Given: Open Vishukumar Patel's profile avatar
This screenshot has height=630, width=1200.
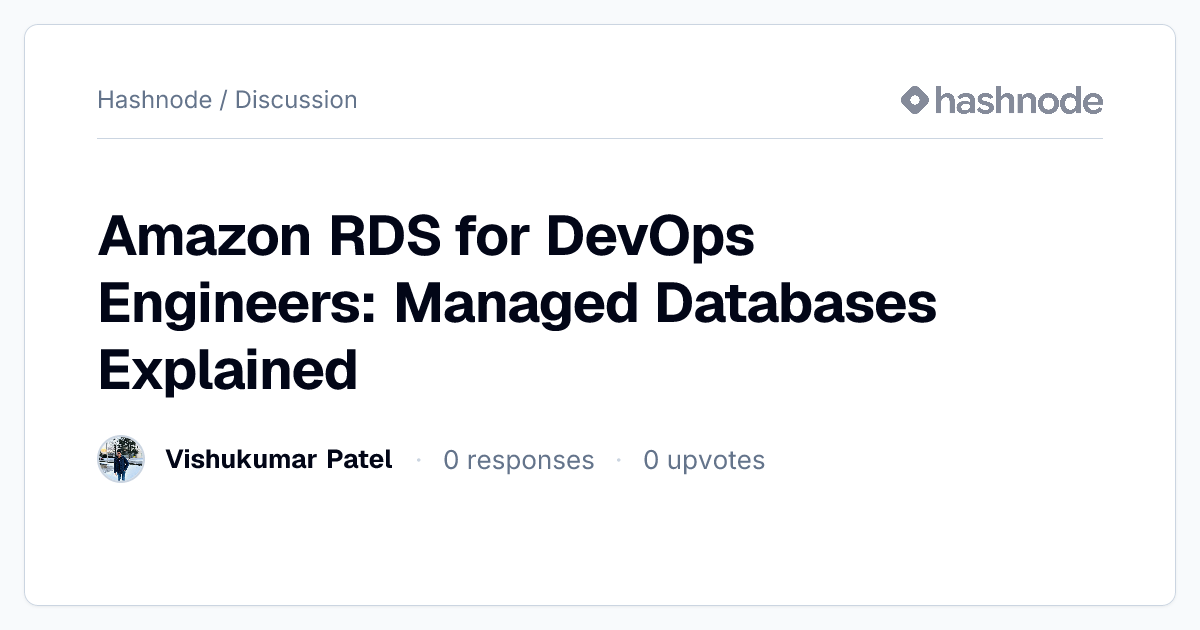Looking at the screenshot, I should click(x=121, y=459).
